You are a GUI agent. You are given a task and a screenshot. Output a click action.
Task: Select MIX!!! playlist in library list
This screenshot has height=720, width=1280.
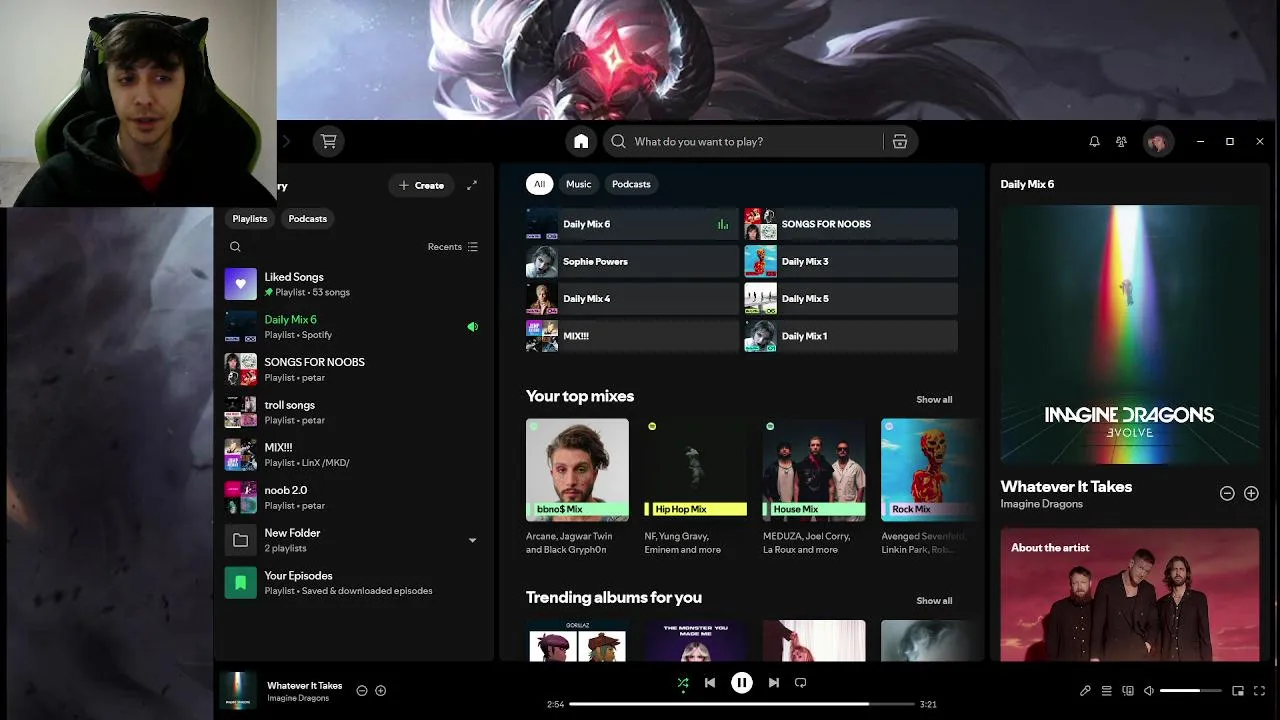click(352, 454)
